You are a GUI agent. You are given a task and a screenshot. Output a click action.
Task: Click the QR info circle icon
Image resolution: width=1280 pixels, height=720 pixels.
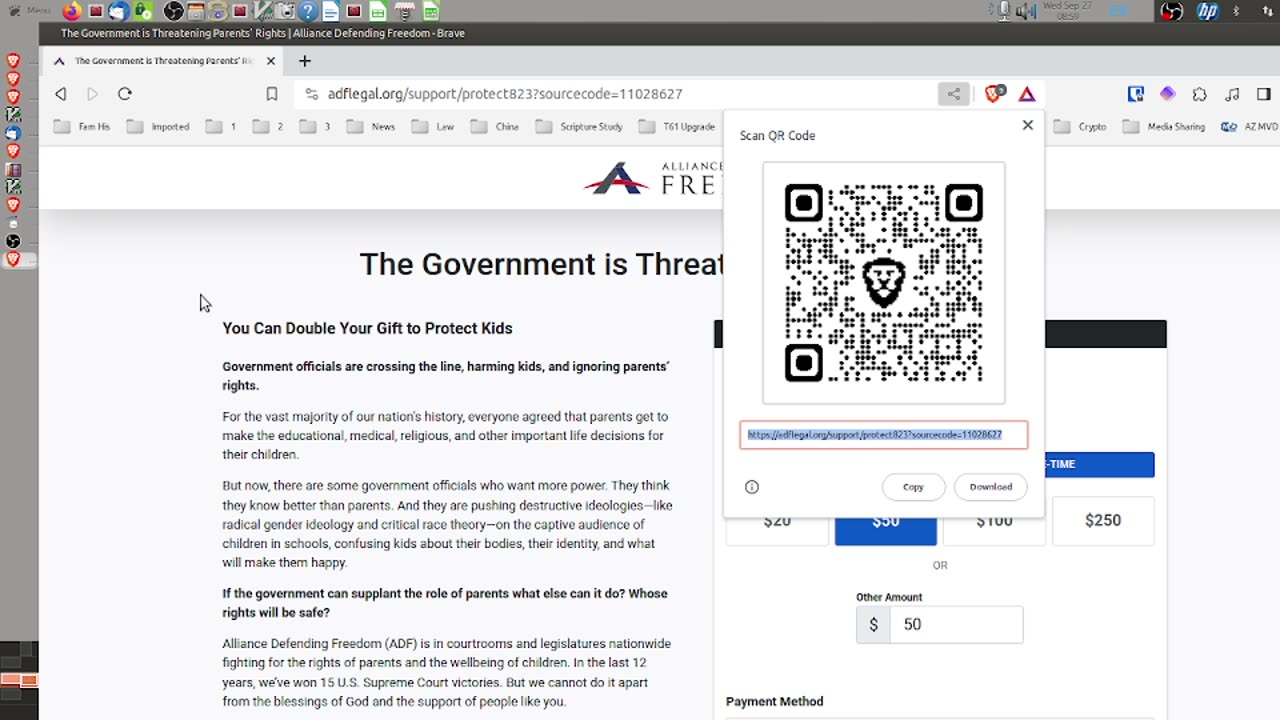coord(752,487)
